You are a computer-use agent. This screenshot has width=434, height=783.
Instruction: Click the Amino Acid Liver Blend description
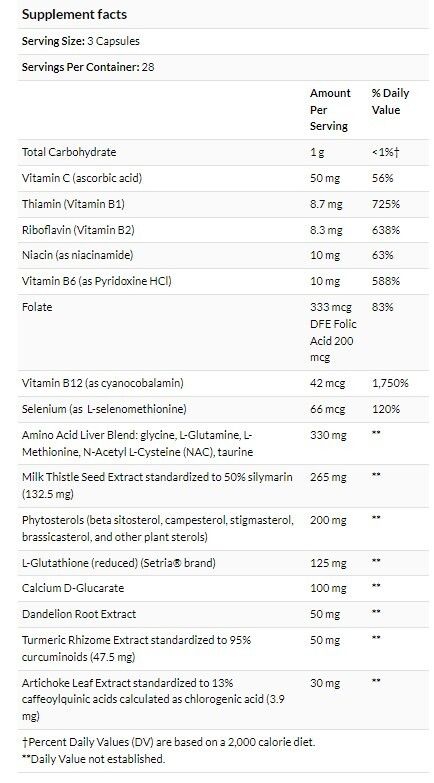point(137,443)
